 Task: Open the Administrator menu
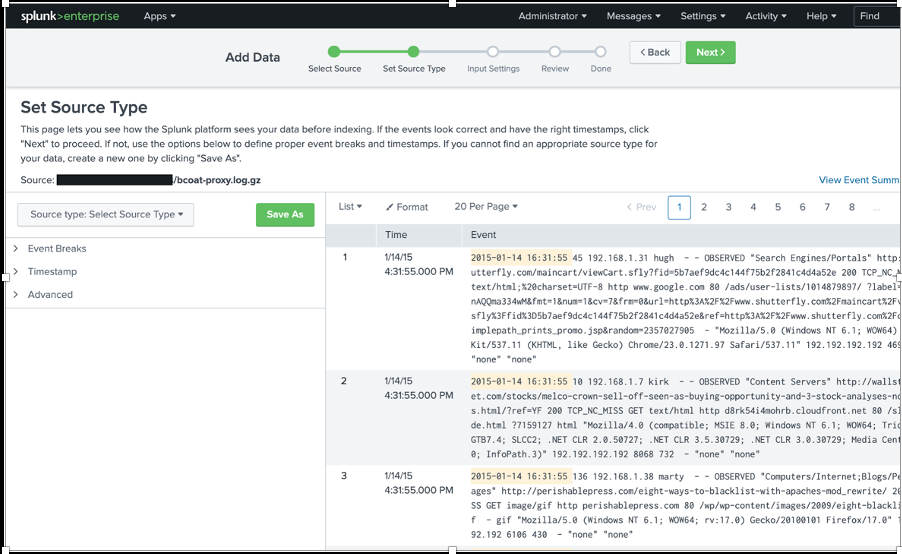[x=552, y=16]
